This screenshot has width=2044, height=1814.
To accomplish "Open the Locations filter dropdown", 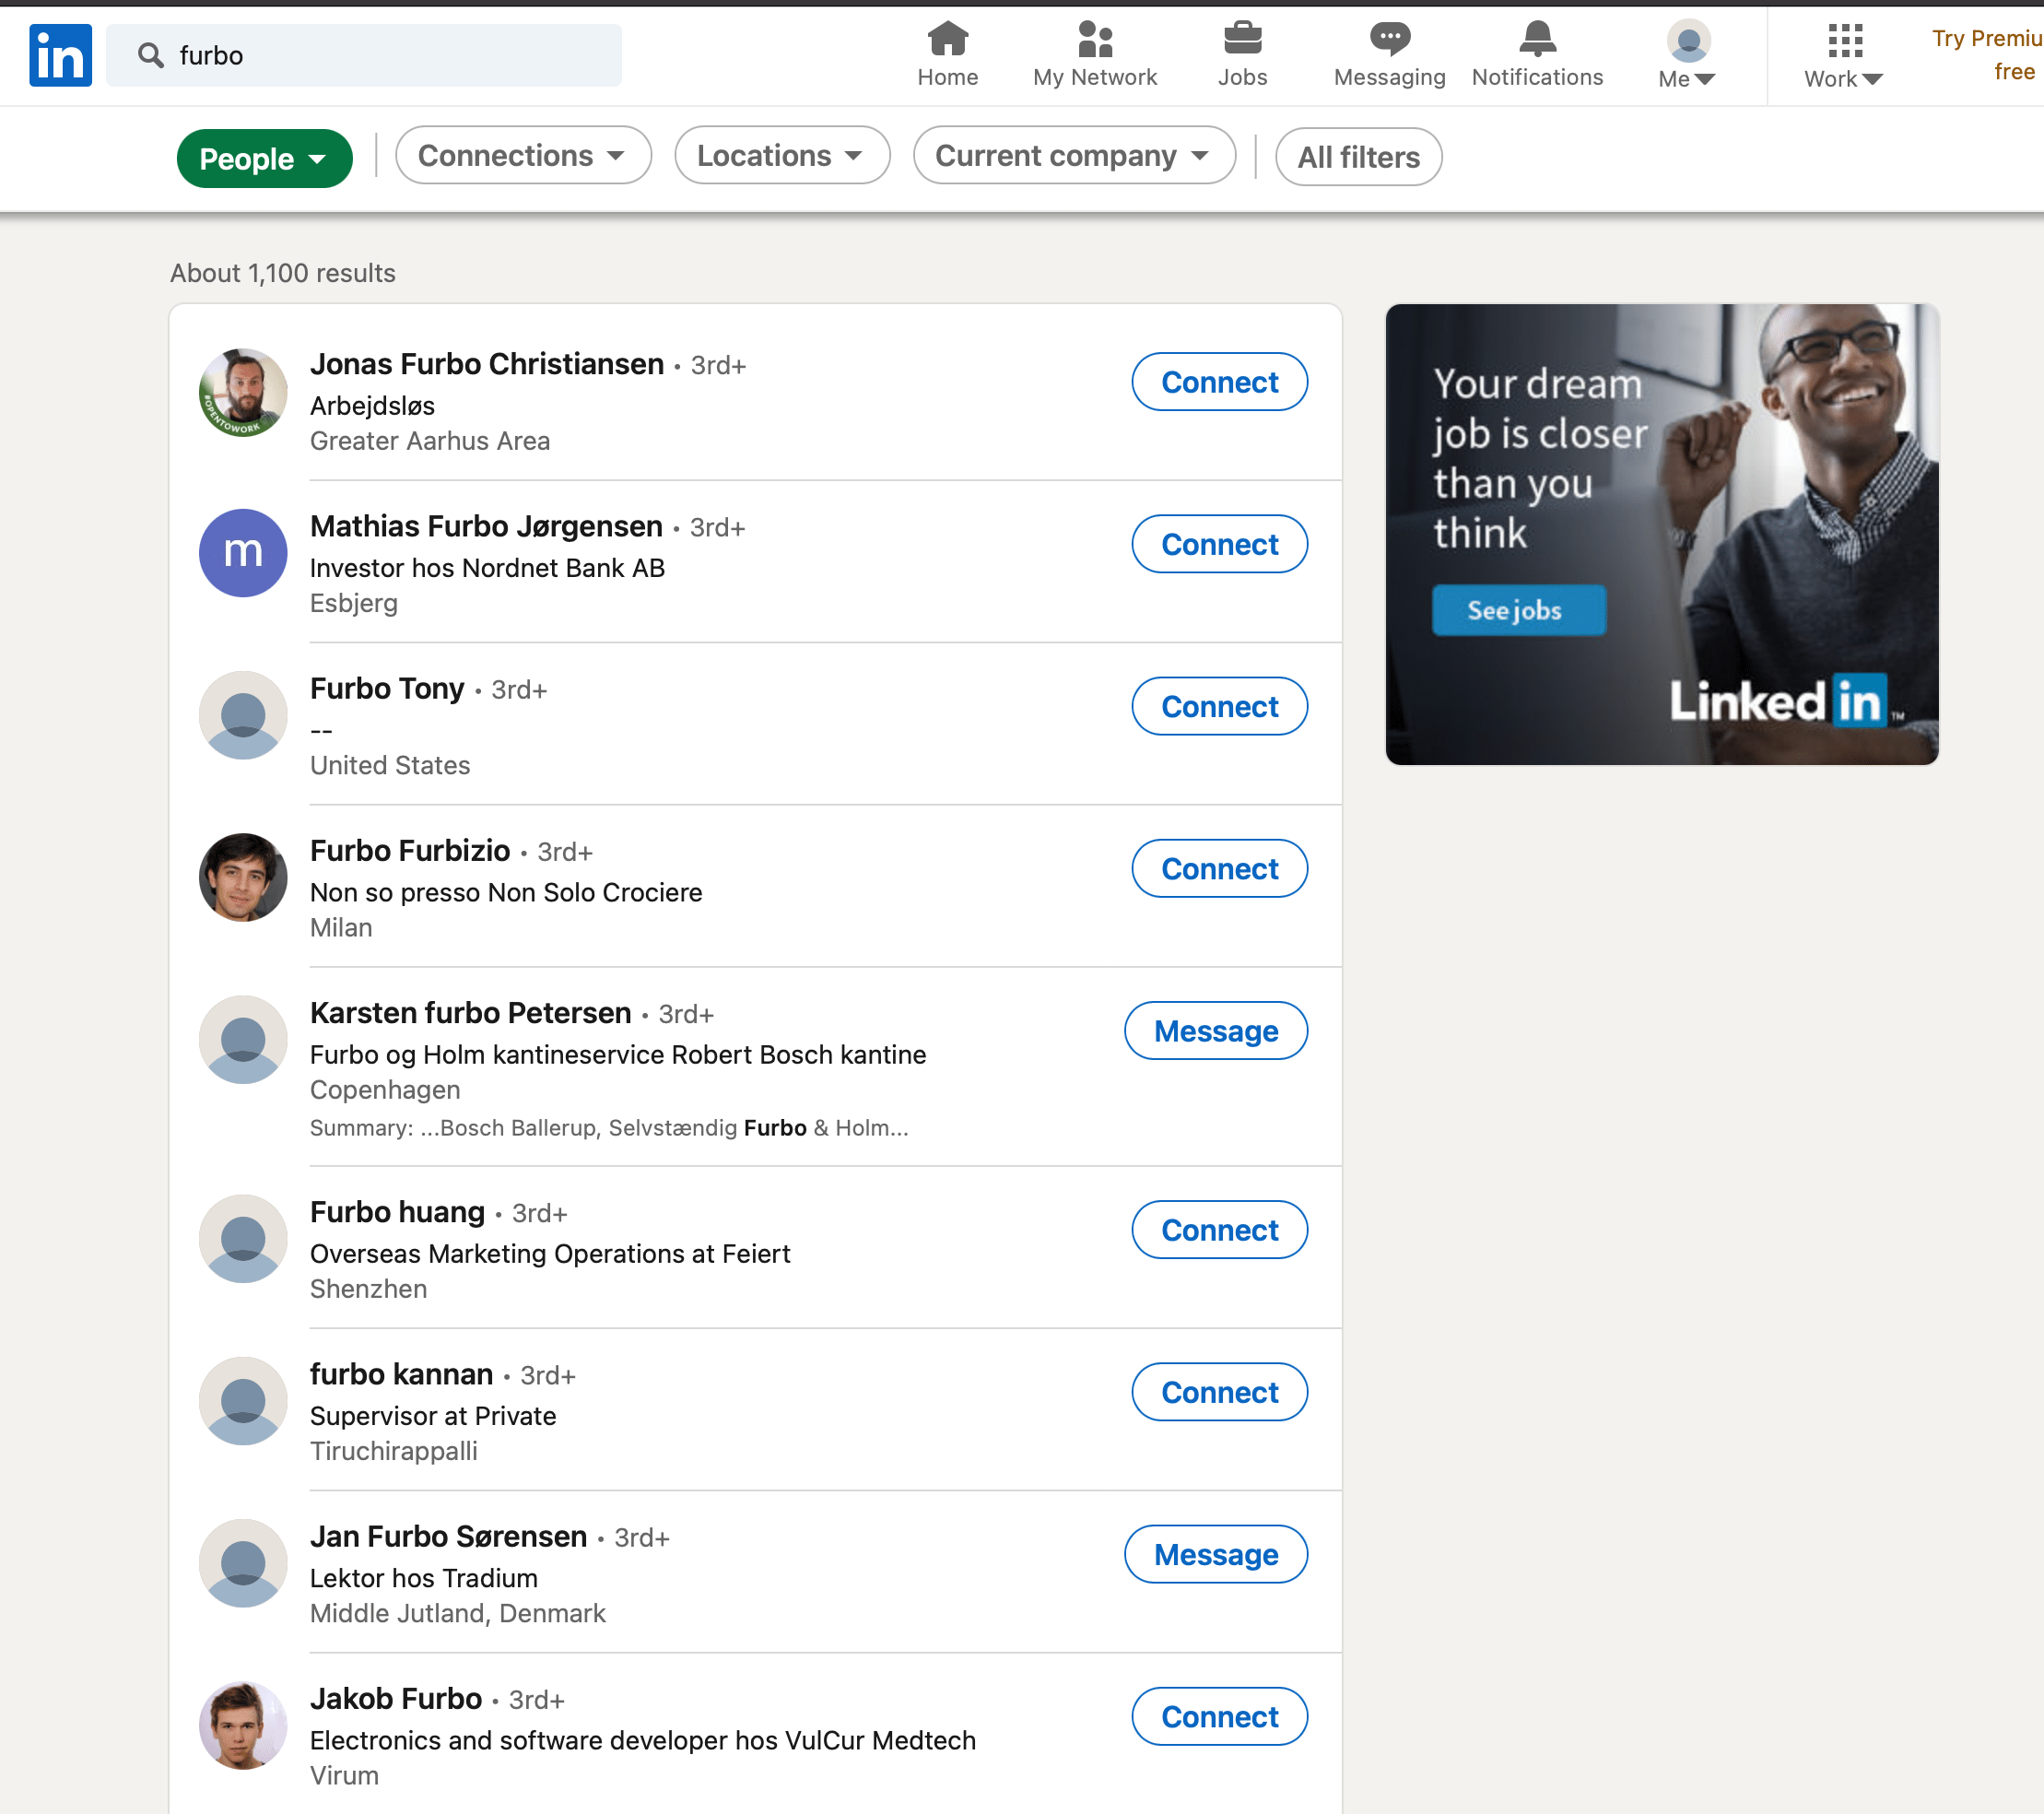I will [x=782, y=155].
